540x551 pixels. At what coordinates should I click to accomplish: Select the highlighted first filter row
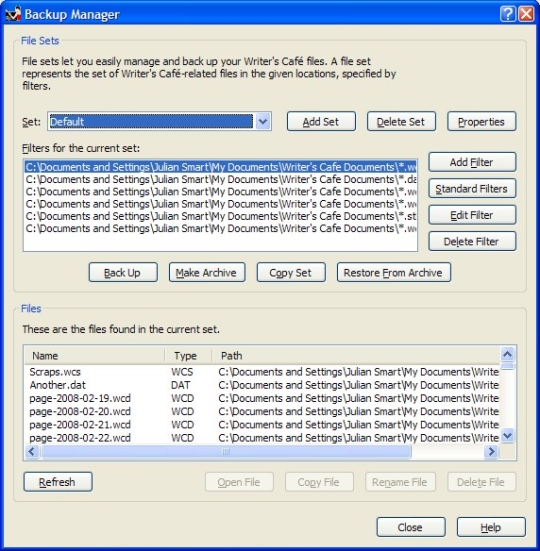221,167
